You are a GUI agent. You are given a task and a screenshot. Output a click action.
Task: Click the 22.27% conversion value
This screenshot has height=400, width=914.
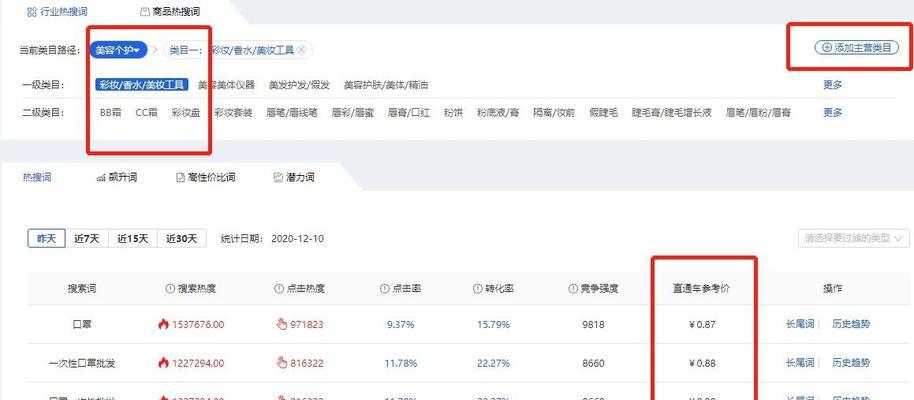tap(493, 363)
